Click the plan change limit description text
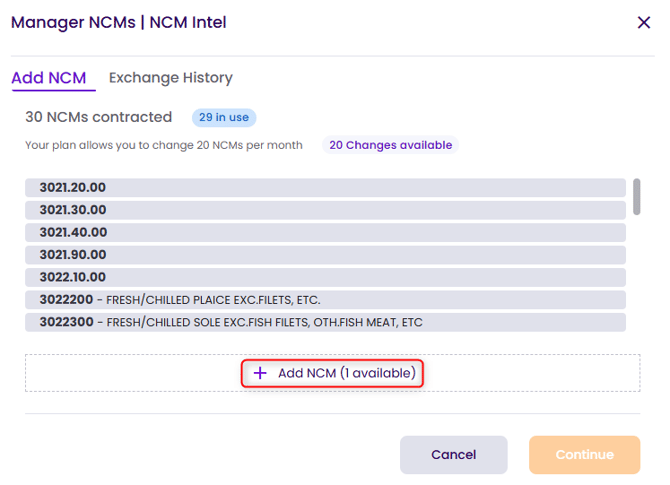The image size is (670, 485). point(164,146)
